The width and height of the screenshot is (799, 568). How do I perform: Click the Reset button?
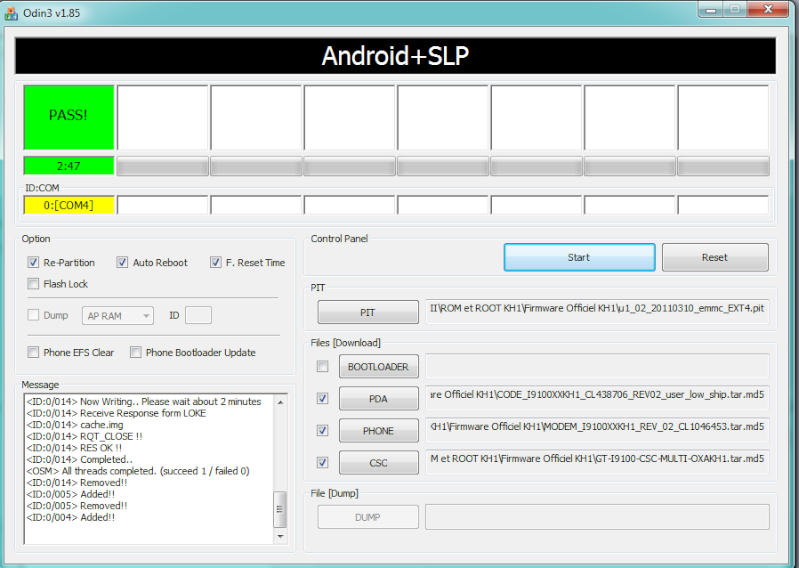coord(715,257)
